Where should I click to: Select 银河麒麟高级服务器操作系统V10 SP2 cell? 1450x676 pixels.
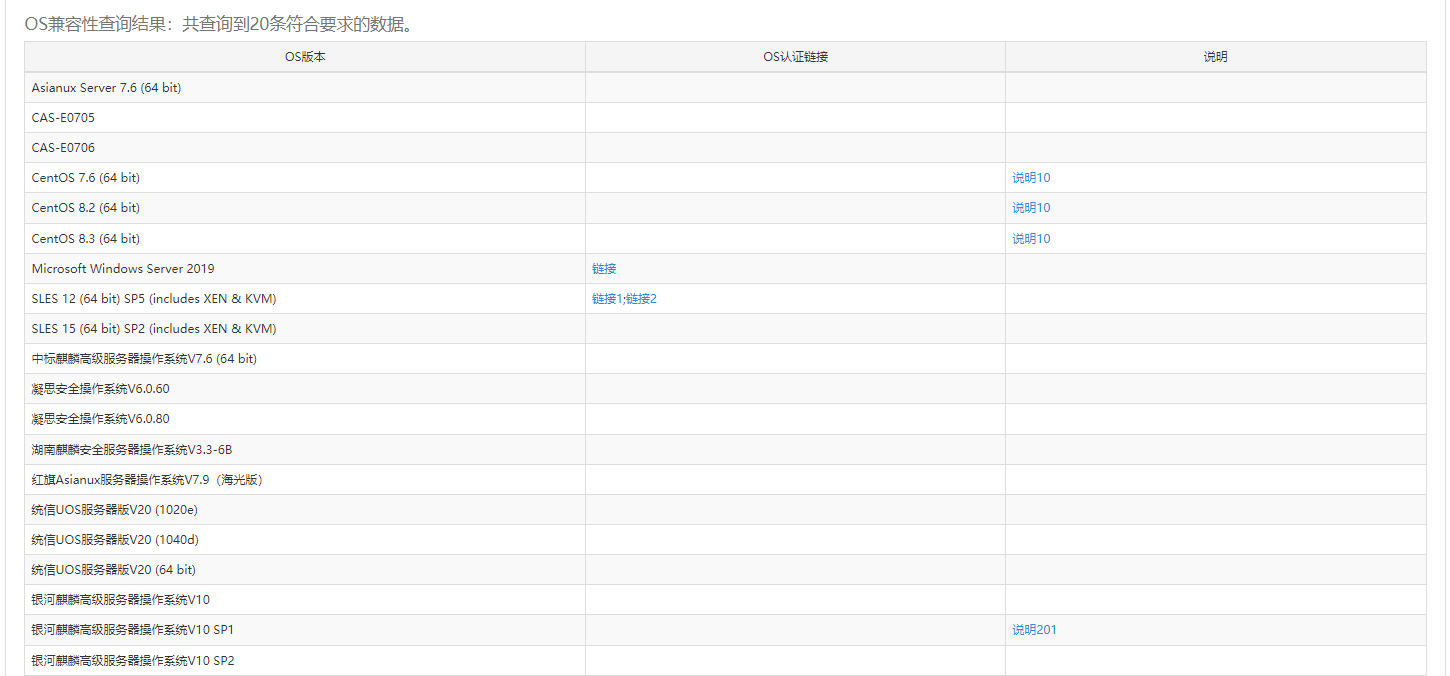pyautogui.click(x=305, y=661)
